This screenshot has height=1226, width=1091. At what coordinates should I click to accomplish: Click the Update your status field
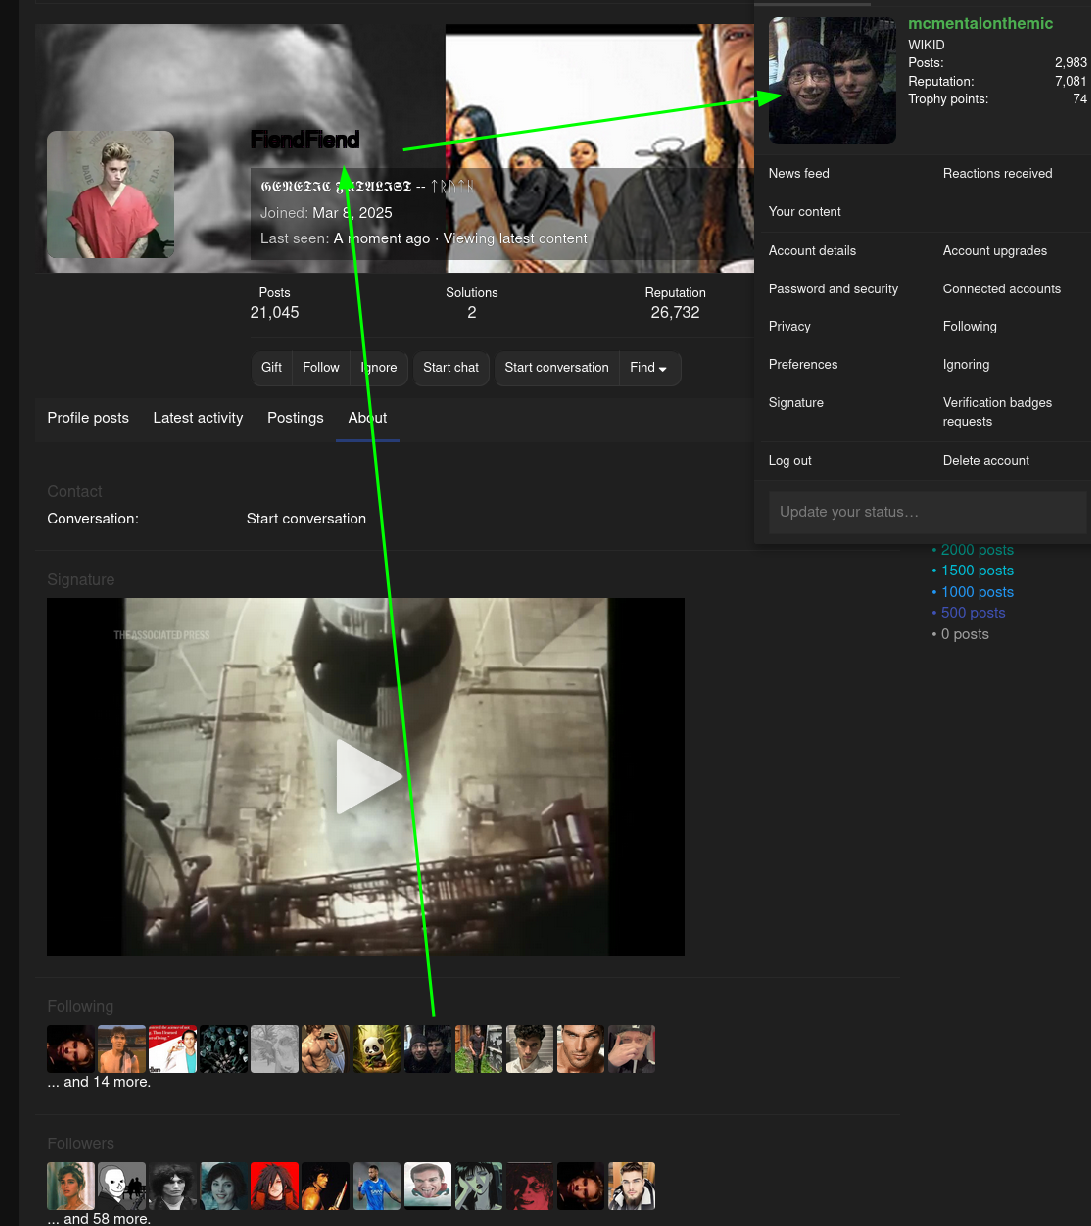click(926, 512)
